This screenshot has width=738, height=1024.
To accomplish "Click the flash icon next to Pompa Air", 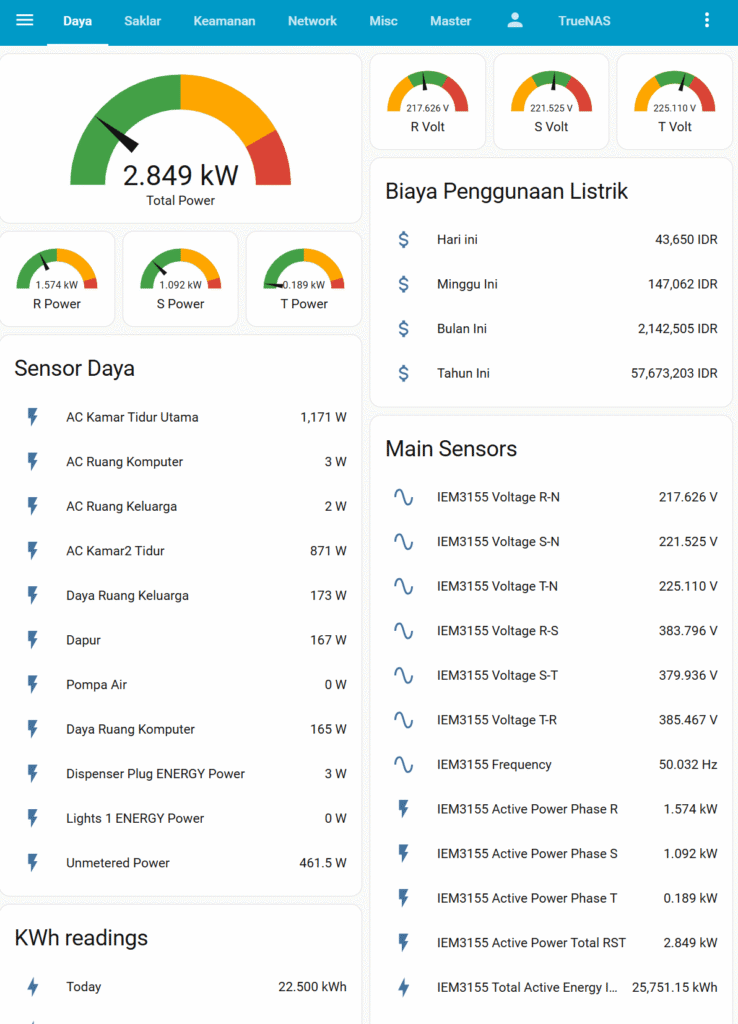I will click(x=33, y=685).
